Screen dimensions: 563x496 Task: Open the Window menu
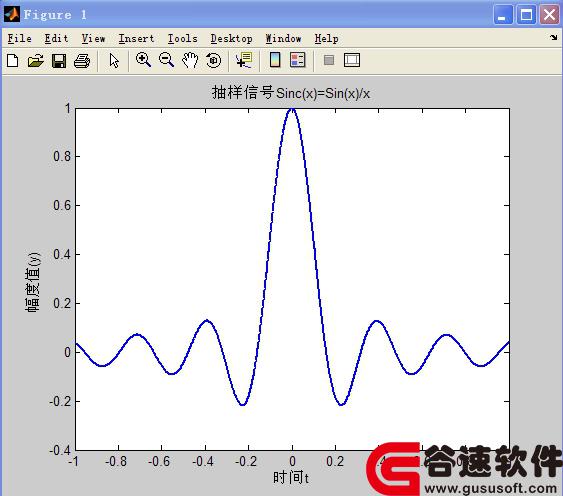283,38
